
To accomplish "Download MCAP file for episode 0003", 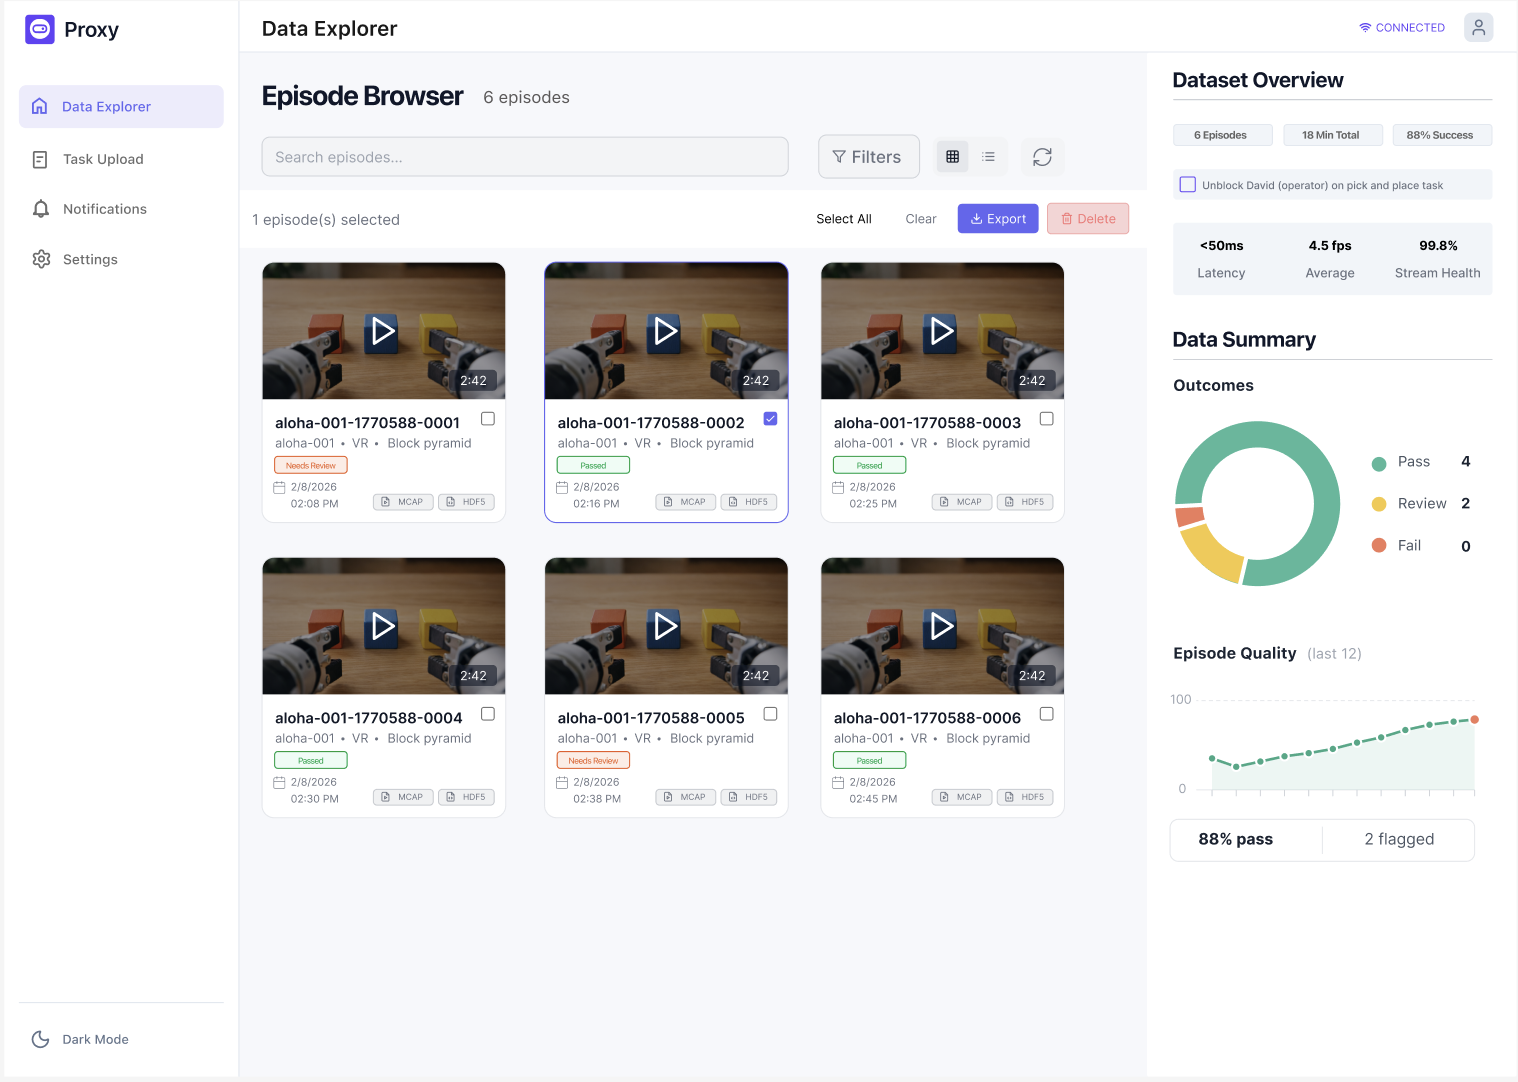I will coord(962,502).
